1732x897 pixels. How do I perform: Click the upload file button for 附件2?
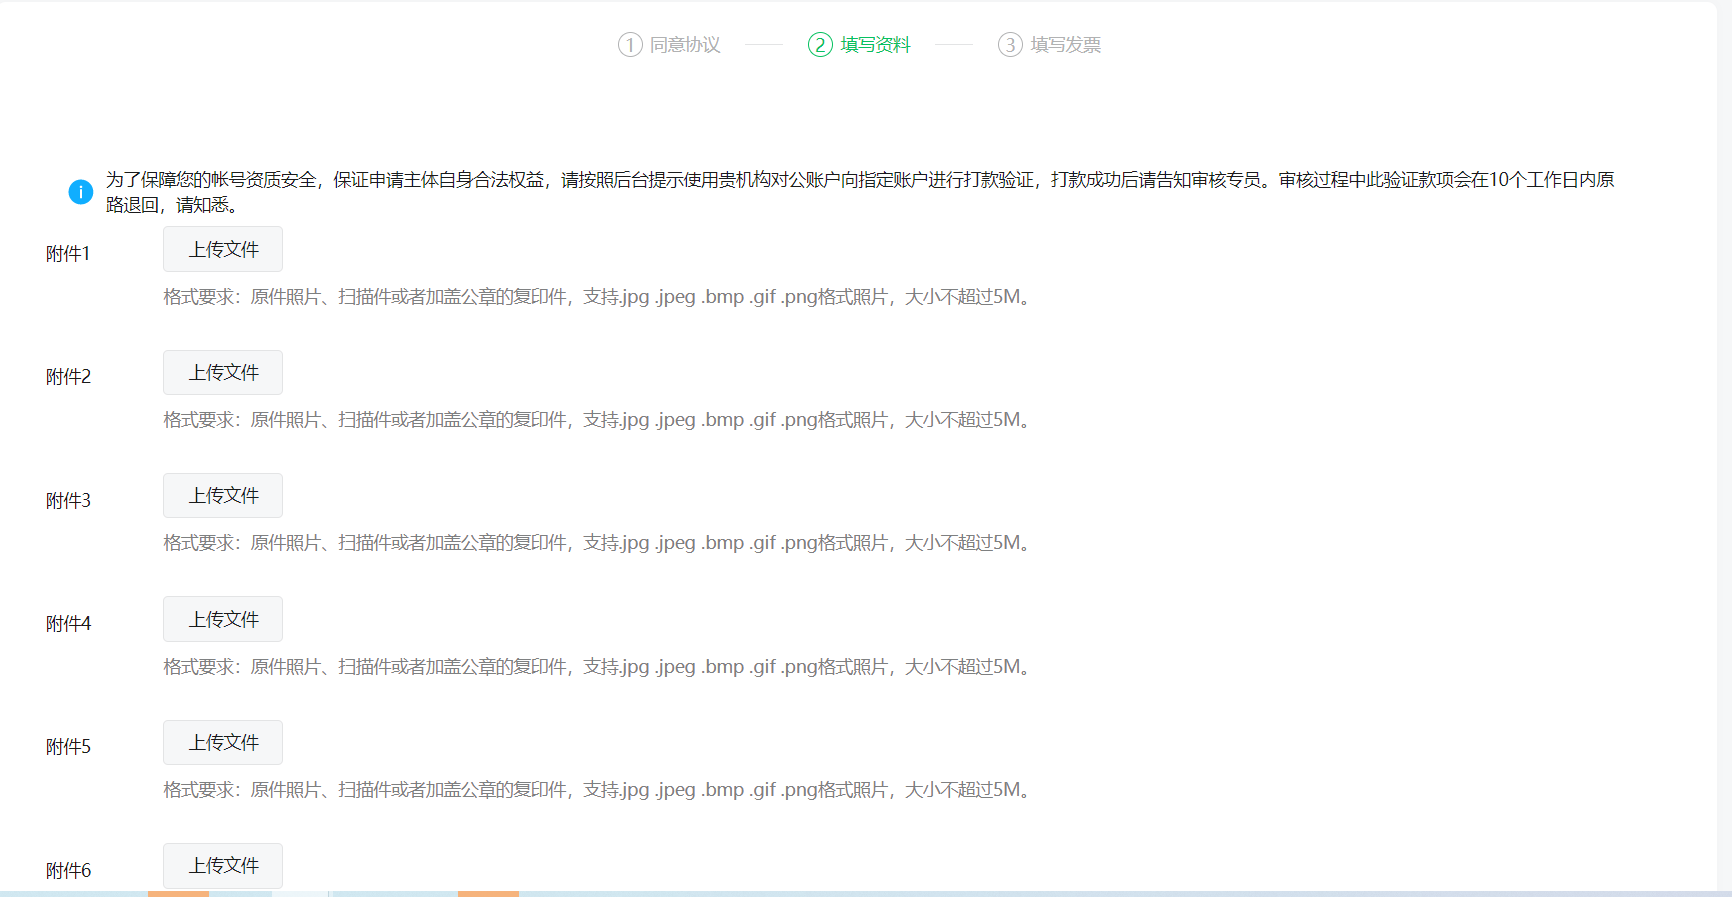pyautogui.click(x=223, y=372)
